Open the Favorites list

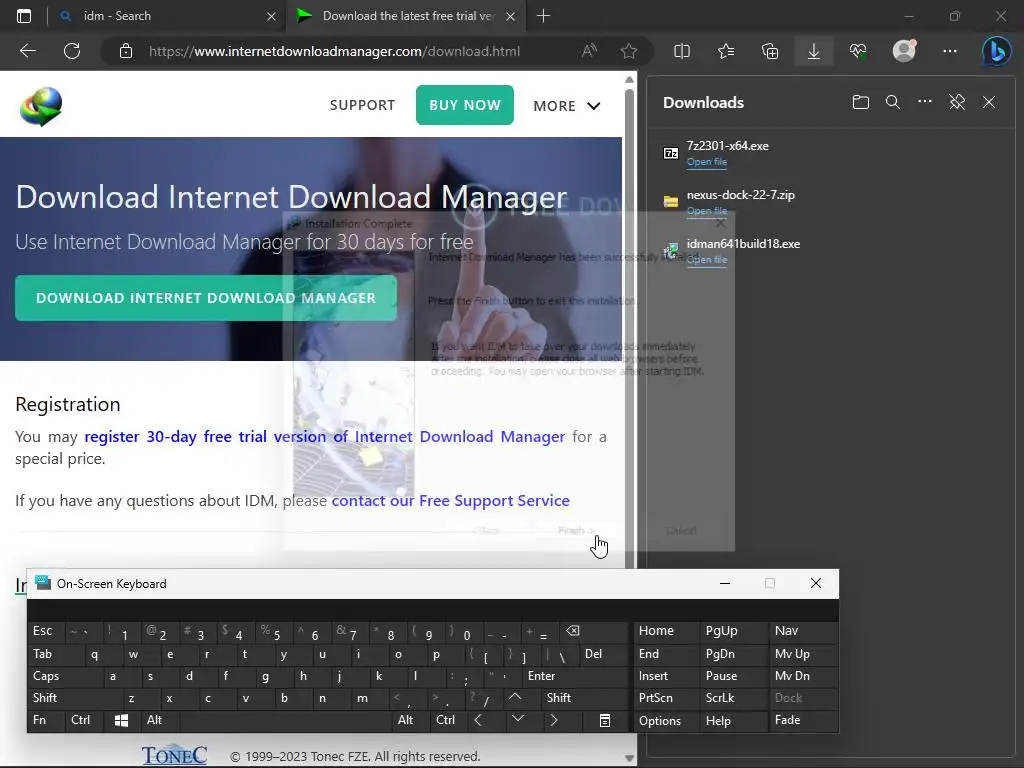726,51
